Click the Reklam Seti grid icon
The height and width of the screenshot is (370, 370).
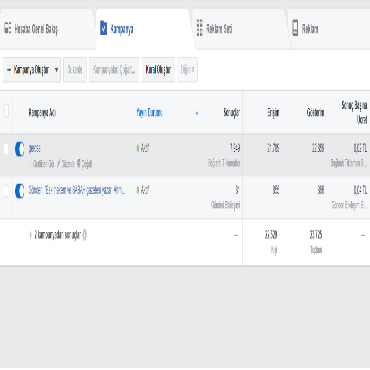(200, 28)
